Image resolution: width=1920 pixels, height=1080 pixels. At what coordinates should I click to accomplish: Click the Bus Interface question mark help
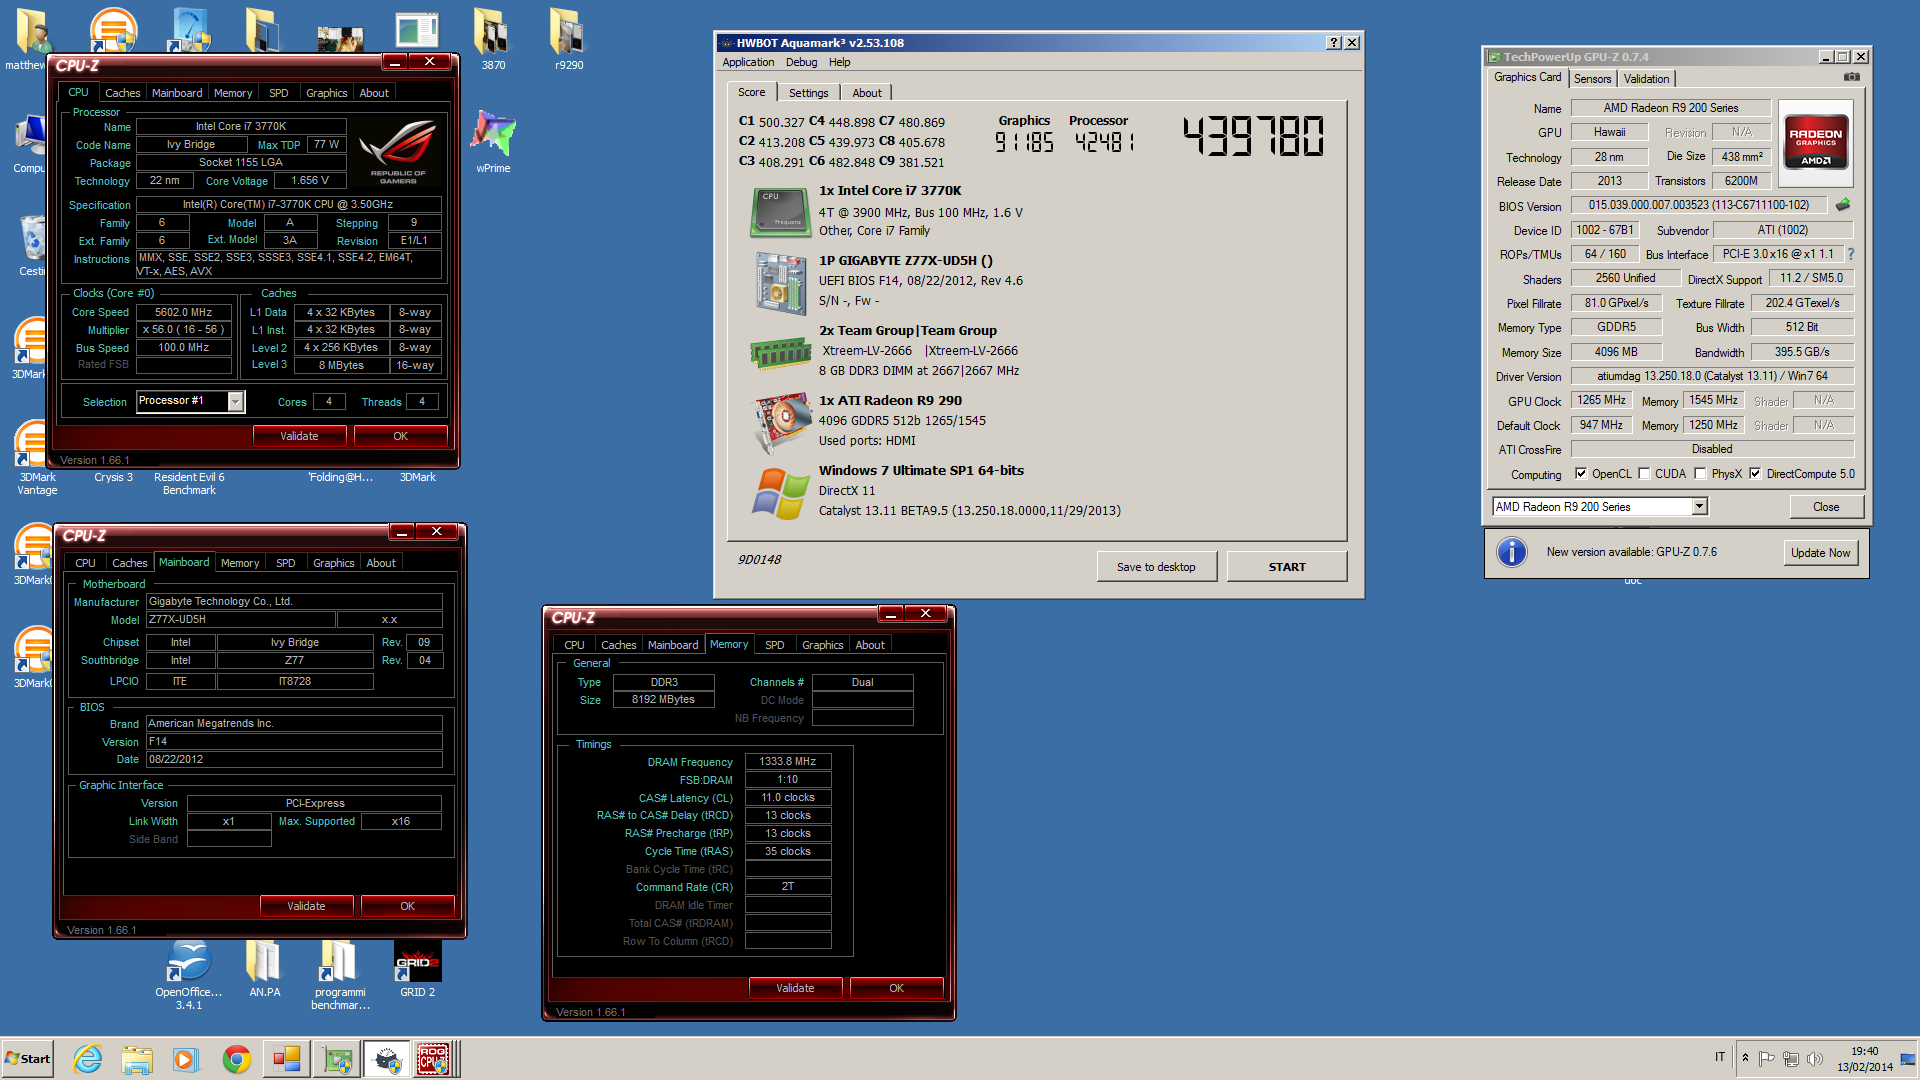(x=1851, y=254)
